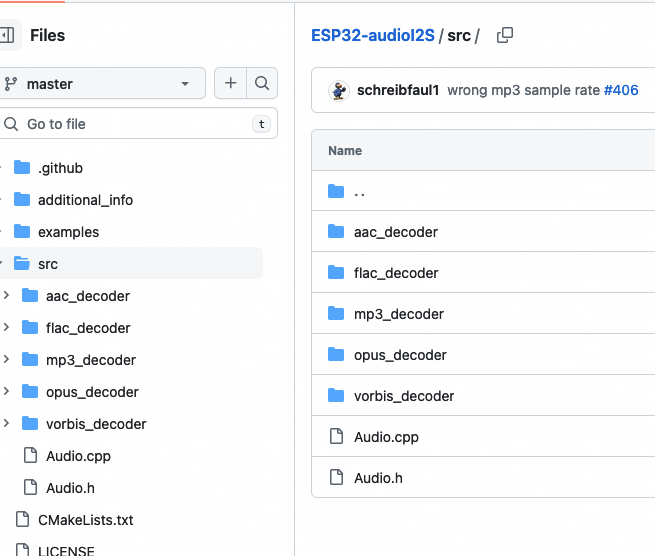Expand mp3_decoder chevron in sidebar tree
Viewport: 655px width, 556px height.
[7, 360]
